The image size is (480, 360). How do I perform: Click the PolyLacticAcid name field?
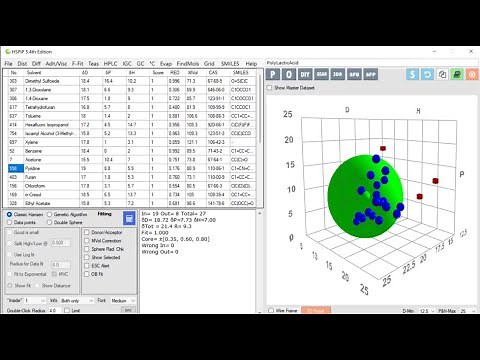point(372,63)
